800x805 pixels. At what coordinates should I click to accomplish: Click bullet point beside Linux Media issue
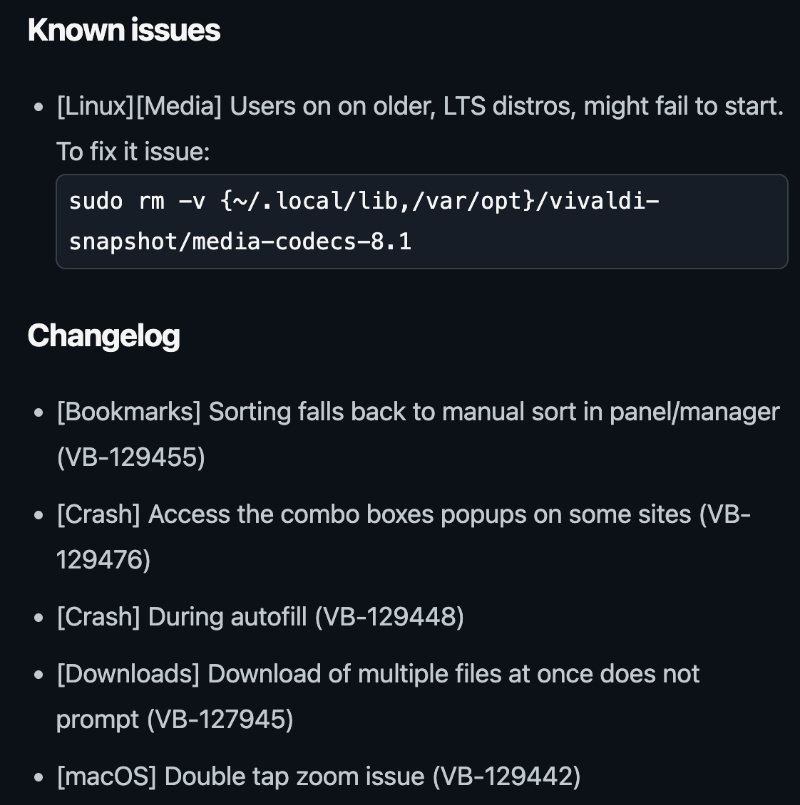39,107
